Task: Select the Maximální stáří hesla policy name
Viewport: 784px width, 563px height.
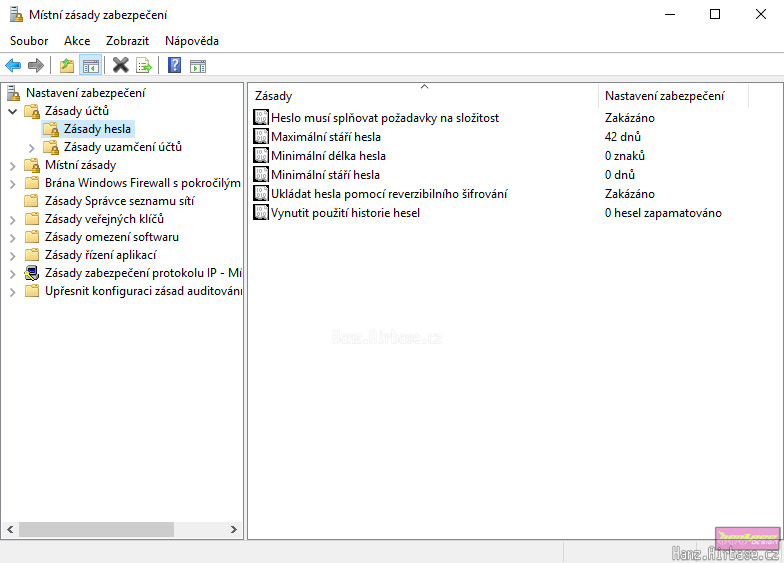Action: [x=326, y=136]
